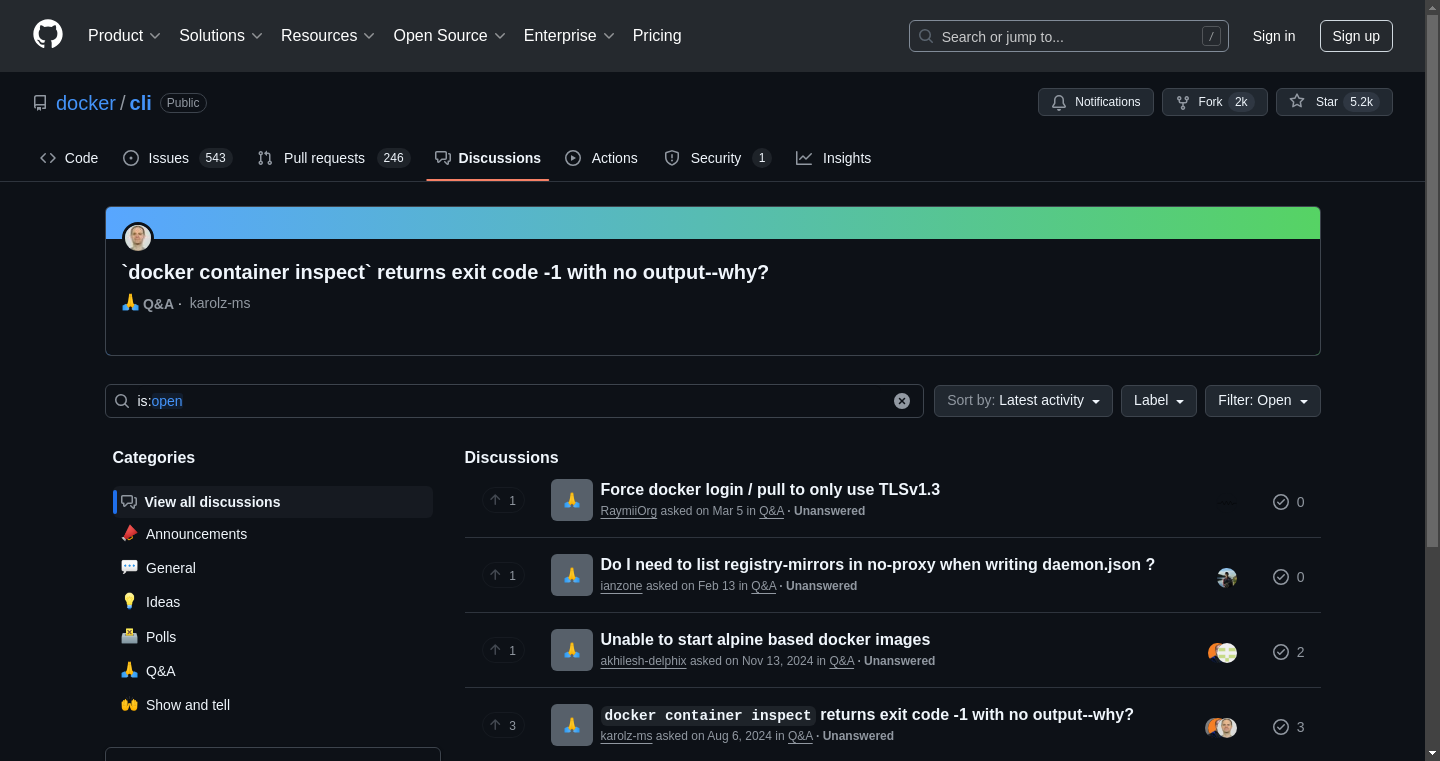
Task: Click participant avatar on registry-mirrors row
Action: click(x=1227, y=577)
